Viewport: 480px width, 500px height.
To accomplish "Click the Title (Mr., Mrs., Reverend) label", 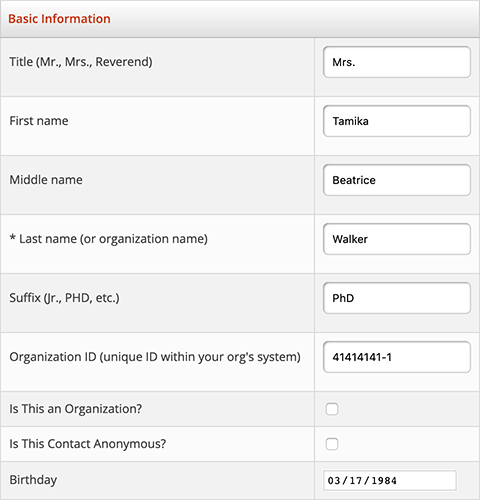I will pos(81,62).
